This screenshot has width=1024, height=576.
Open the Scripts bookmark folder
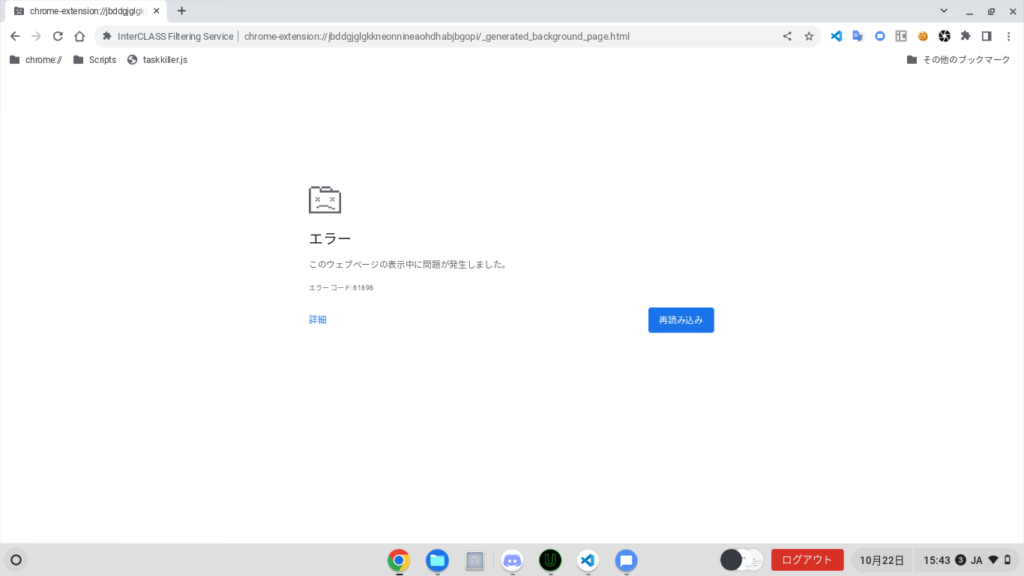(94, 60)
